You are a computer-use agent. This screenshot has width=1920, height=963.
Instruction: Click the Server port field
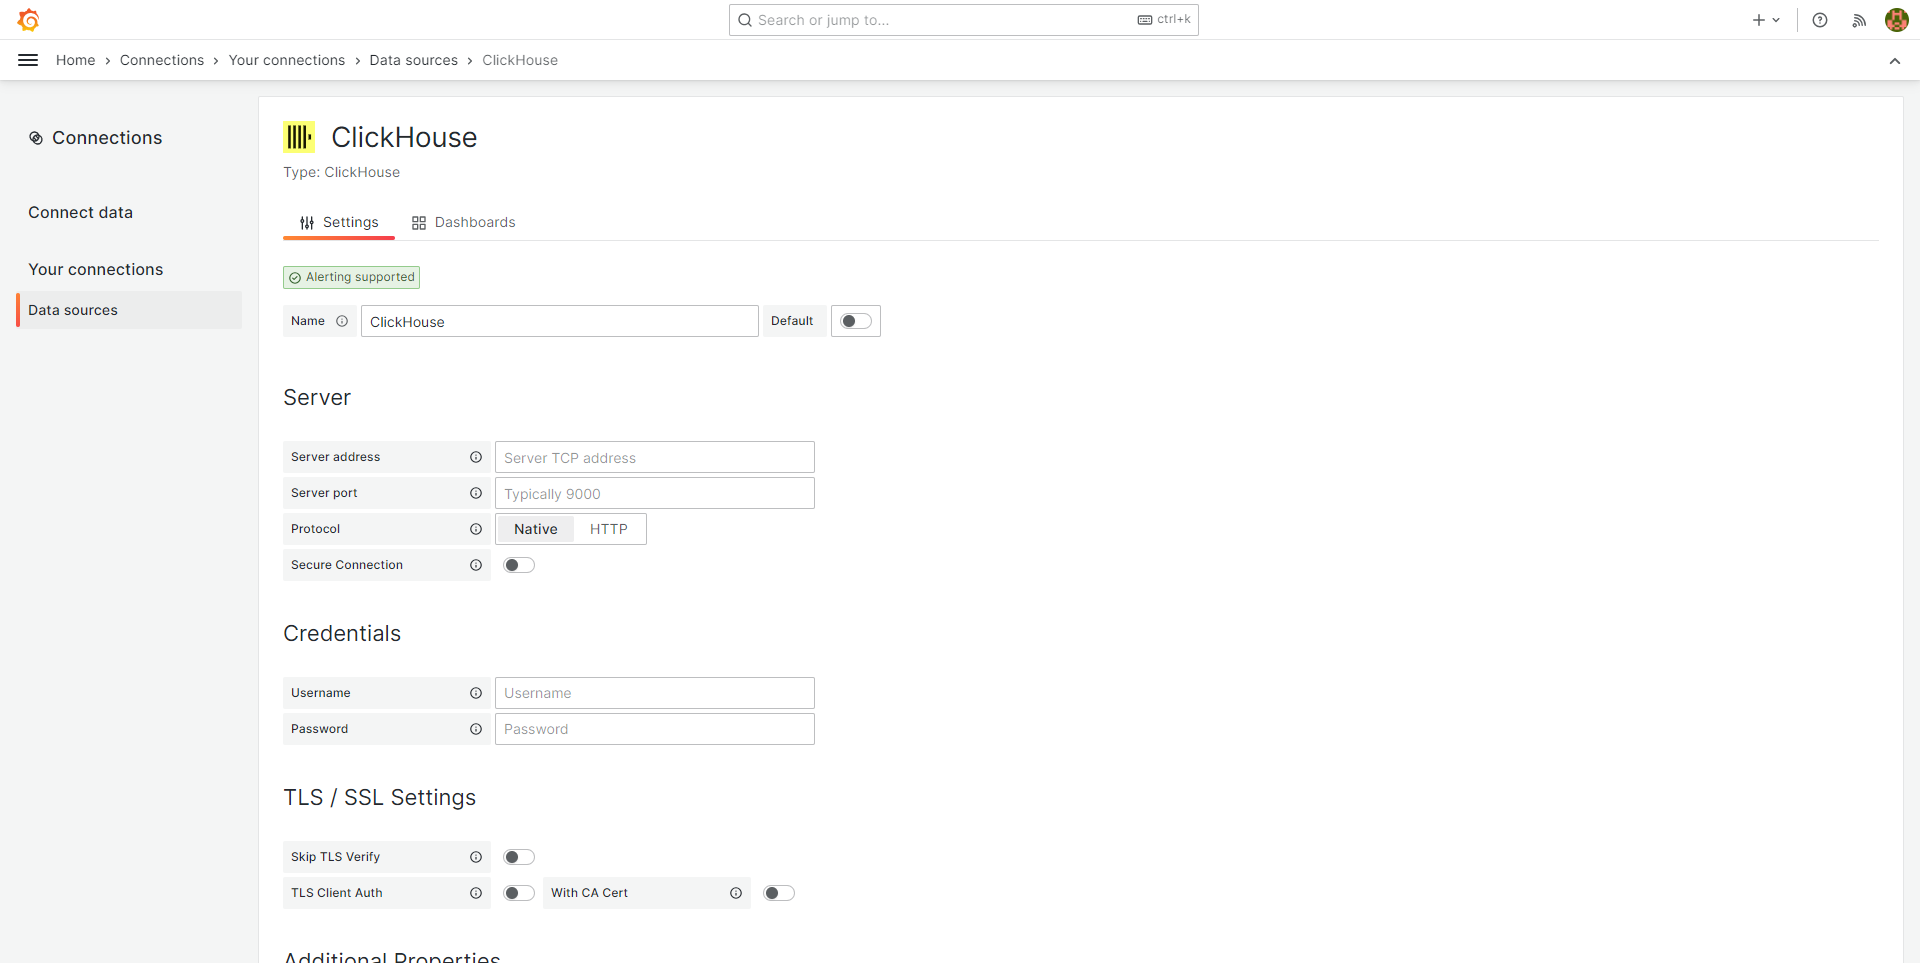655,493
